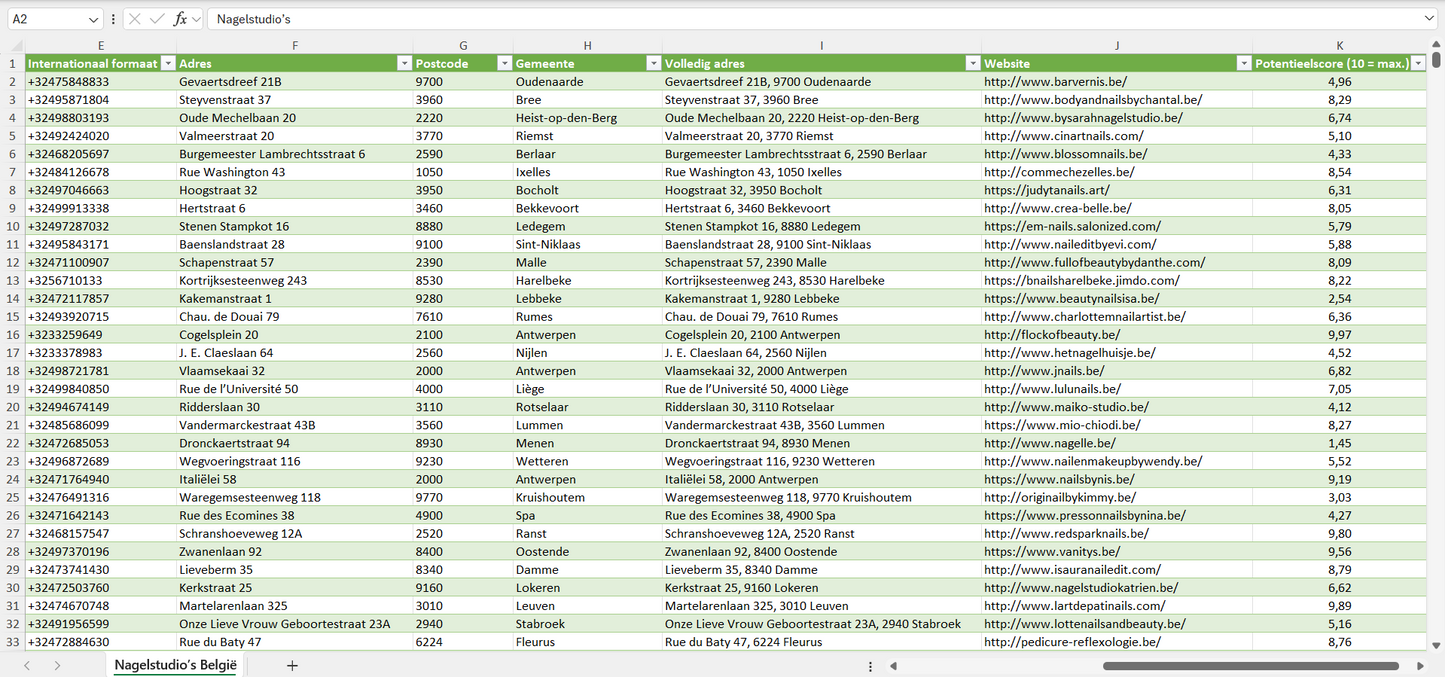
Task: Open the Gemeente filter dropdown
Action: [x=653, y=63]
